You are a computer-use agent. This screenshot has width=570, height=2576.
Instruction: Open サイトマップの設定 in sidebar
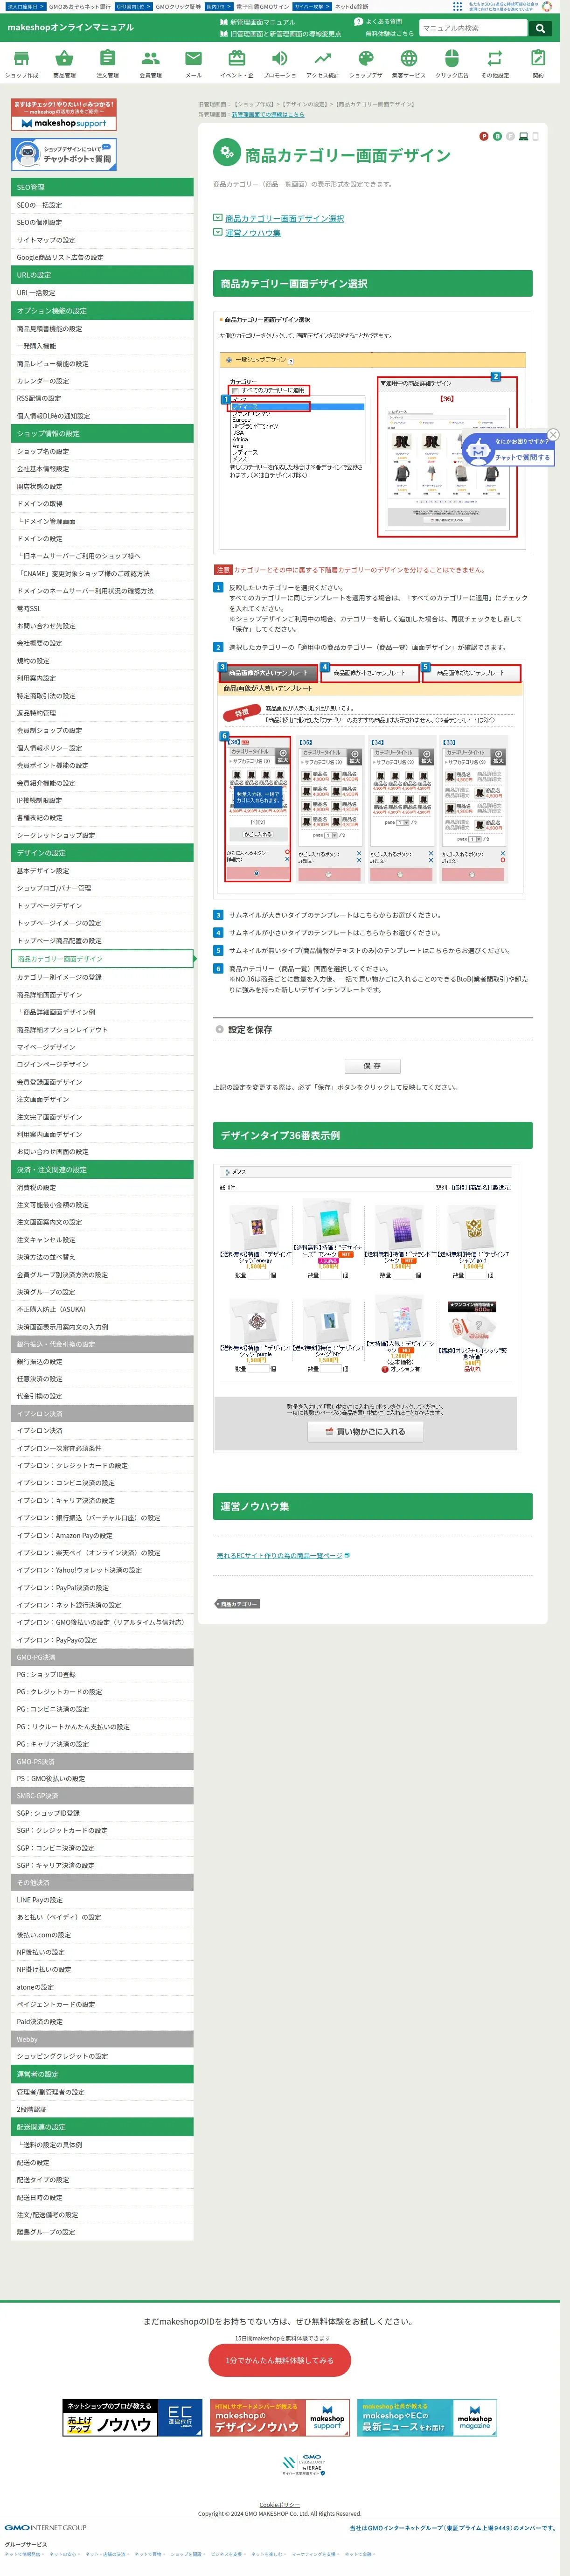click(102, 240)
